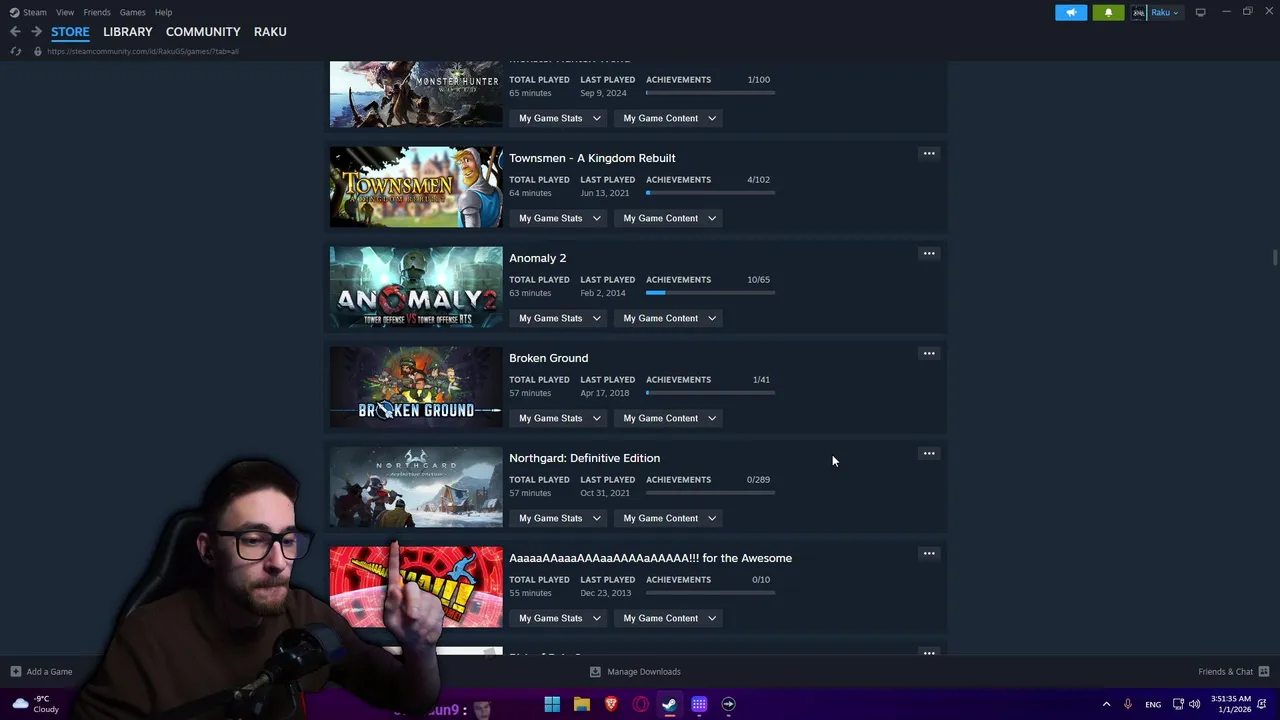Click the Anomaly 2 game thumbnail
This screenshot has height=720, width=1280.
pos(416,287)
